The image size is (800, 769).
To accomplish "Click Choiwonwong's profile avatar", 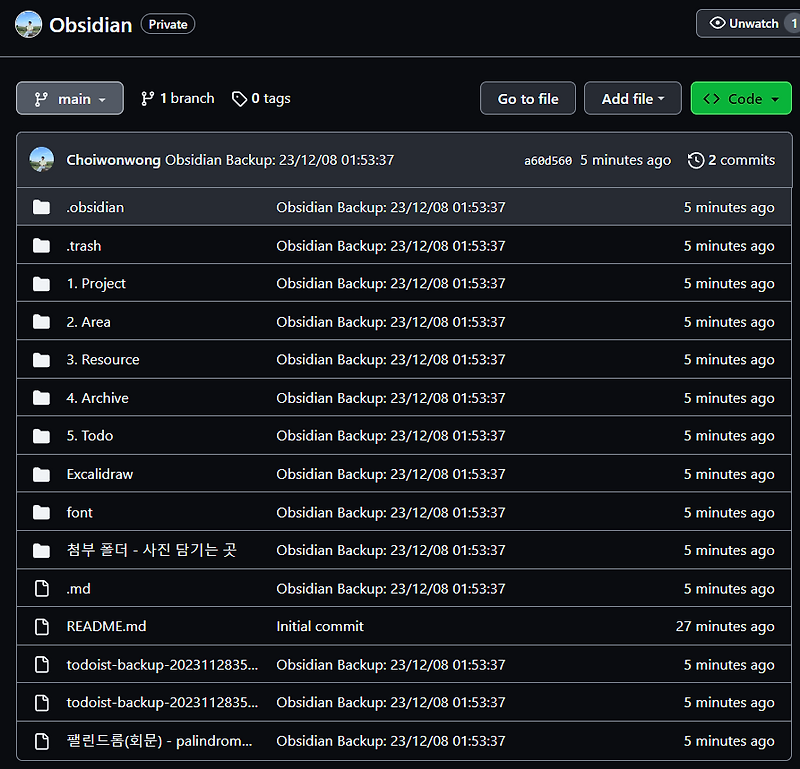I will (x=41, y=159).
